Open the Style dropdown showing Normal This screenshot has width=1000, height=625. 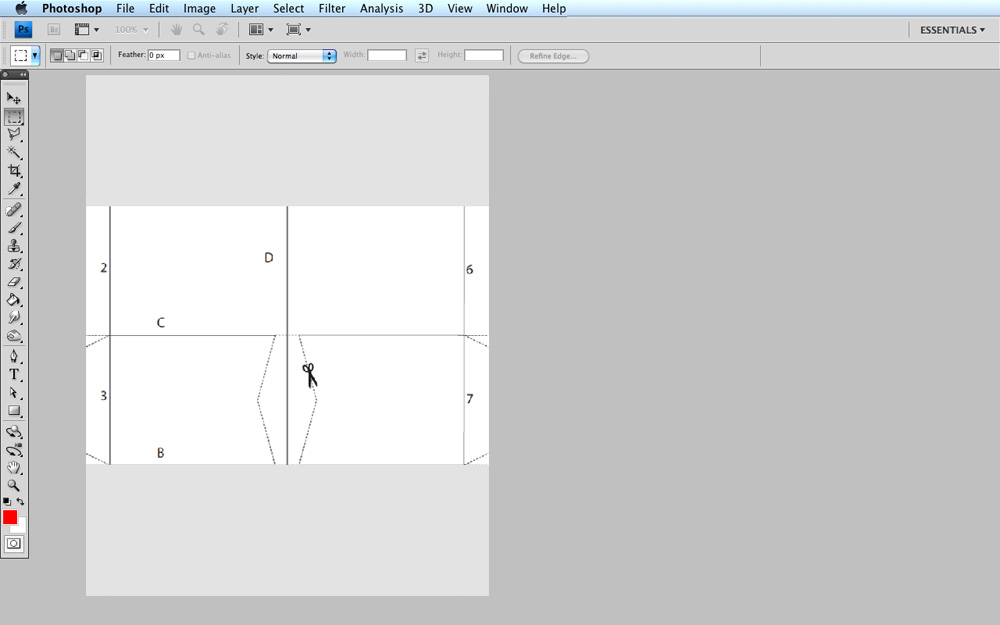coord(302,55)
